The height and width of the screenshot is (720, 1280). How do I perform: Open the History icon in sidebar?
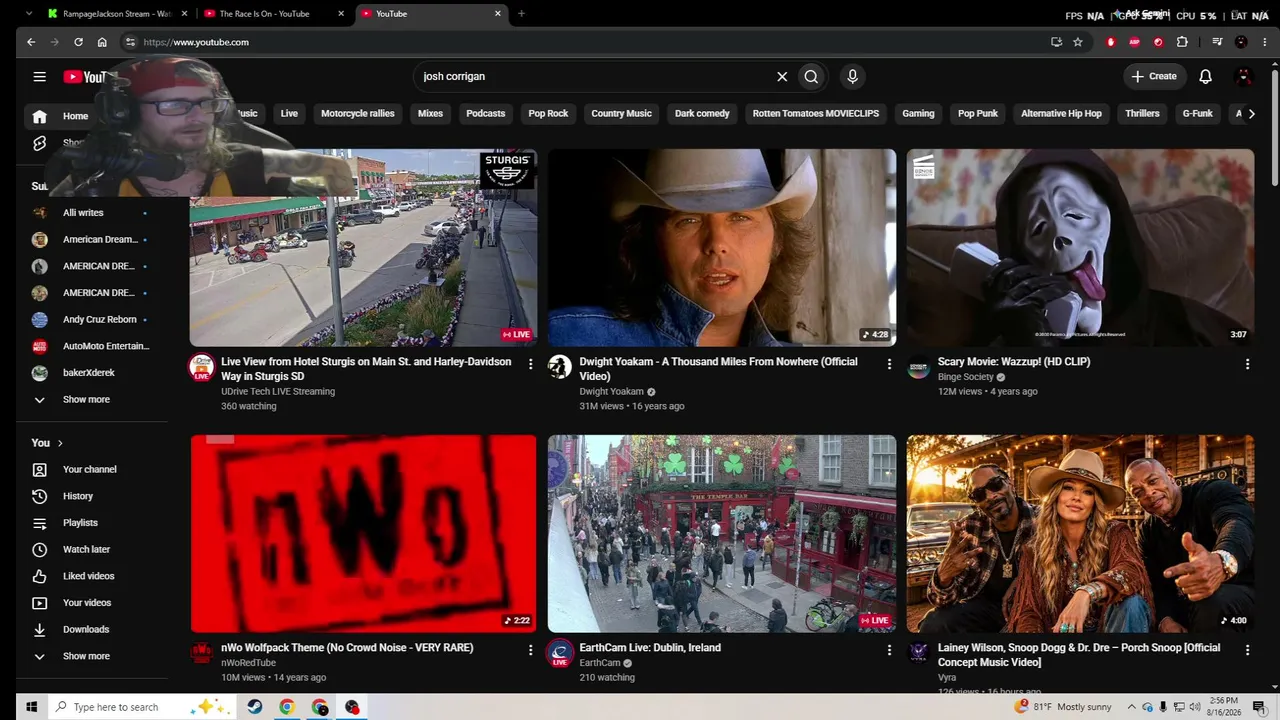(39, 496)
